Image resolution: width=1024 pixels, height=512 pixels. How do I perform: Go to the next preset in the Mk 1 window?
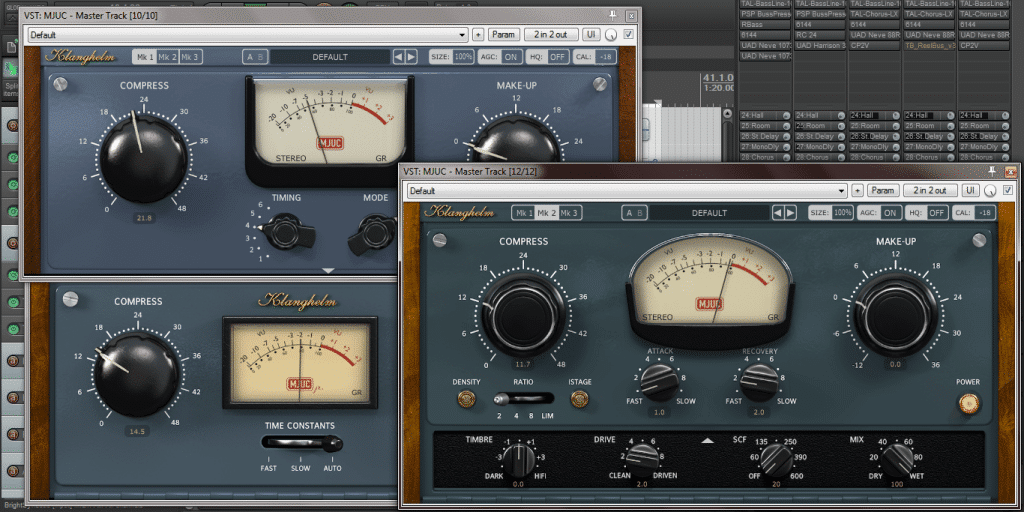tap(411, 57)
